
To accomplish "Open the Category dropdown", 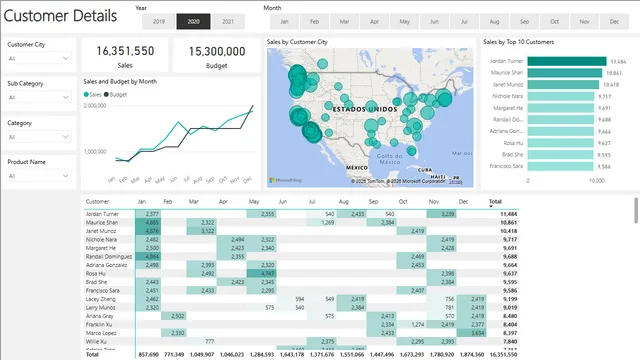I will coord(39,137).
